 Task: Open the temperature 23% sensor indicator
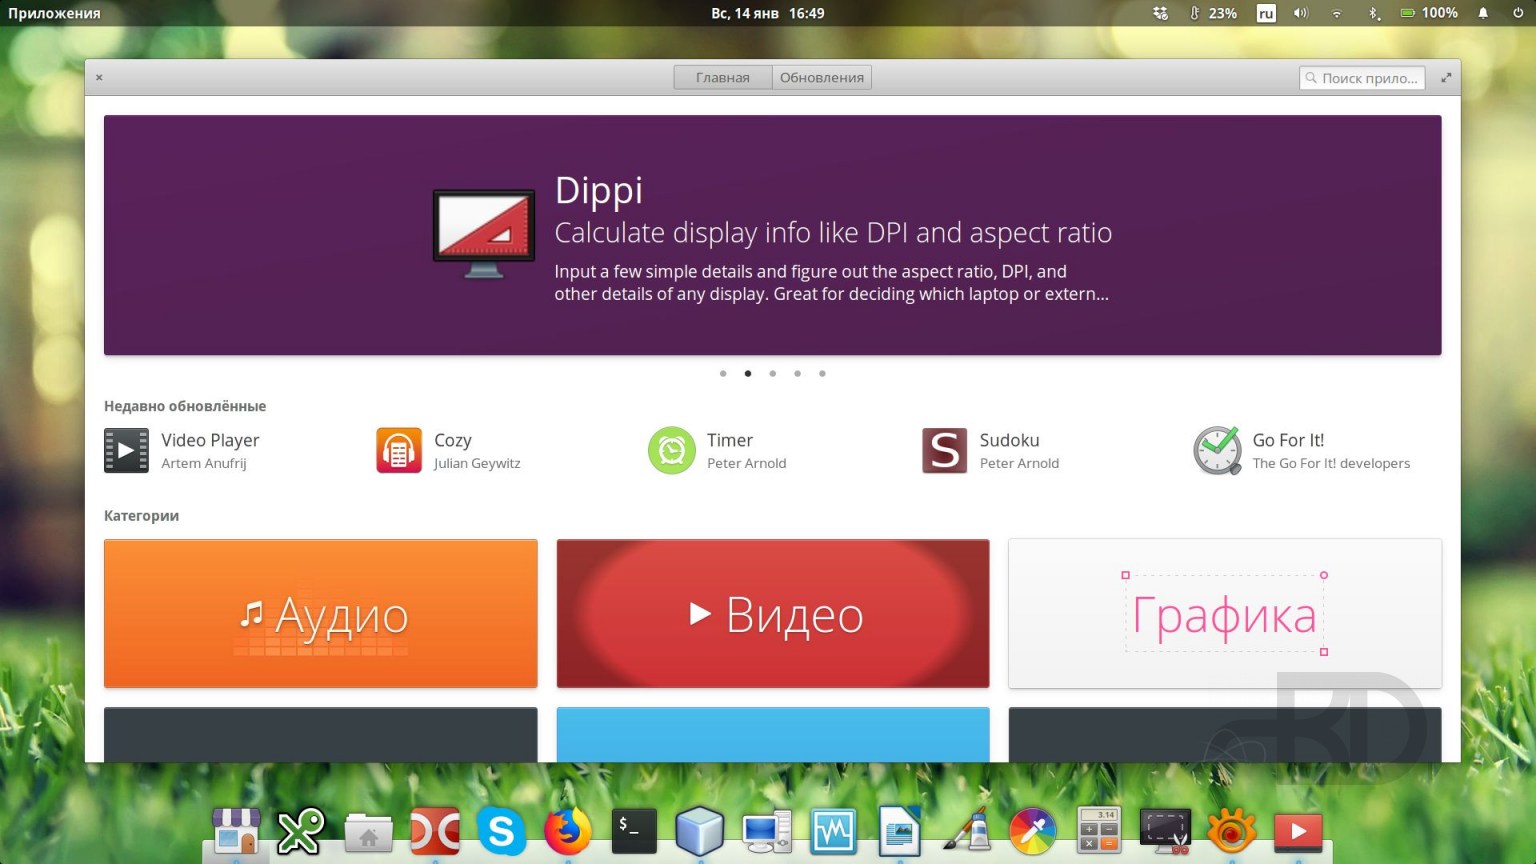pyautogui.click(x=1213, y=13)
